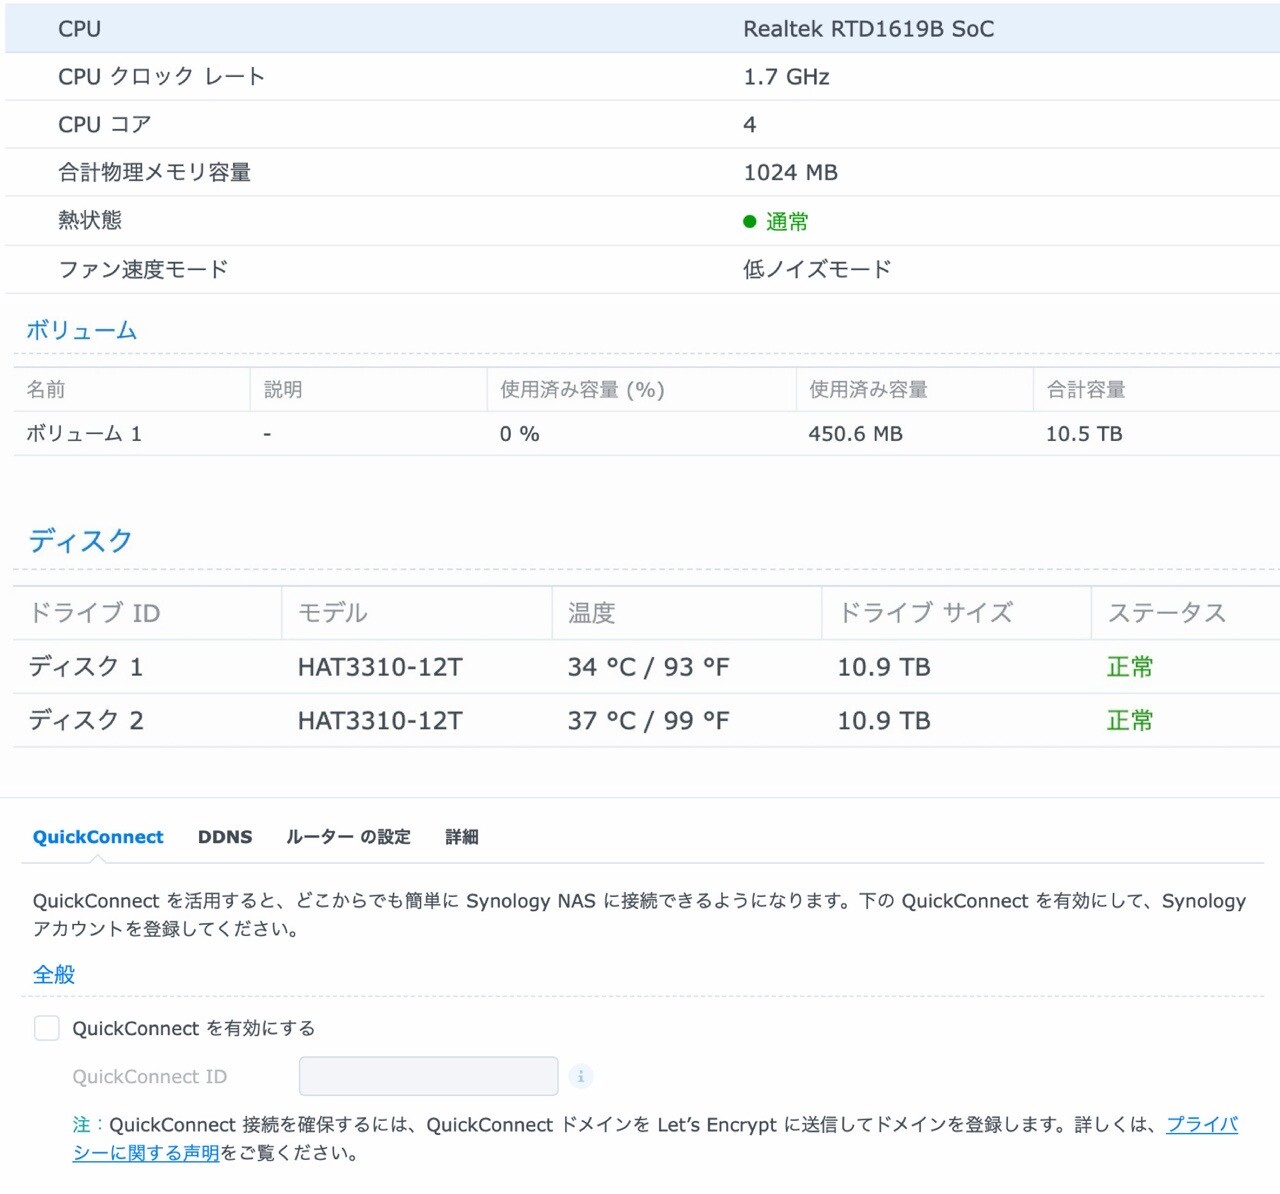Select the QuickConnect tab
Viewport: 1280px width, 1194px height.
click(x=98, y=837)
